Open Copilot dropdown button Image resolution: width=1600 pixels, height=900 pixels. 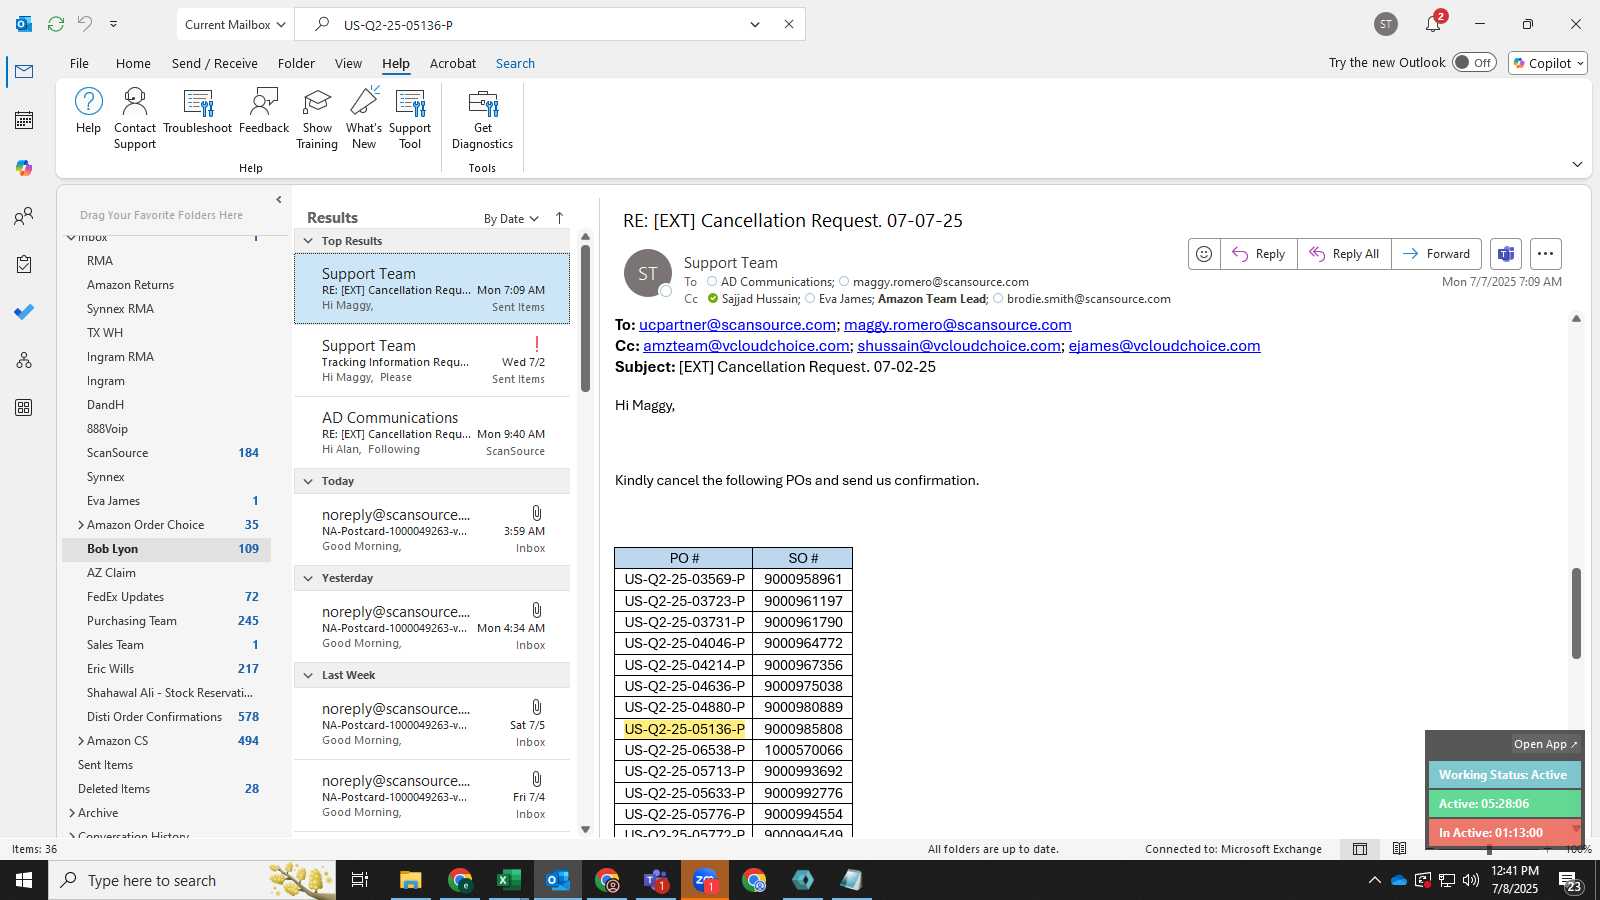[1548, 63]
